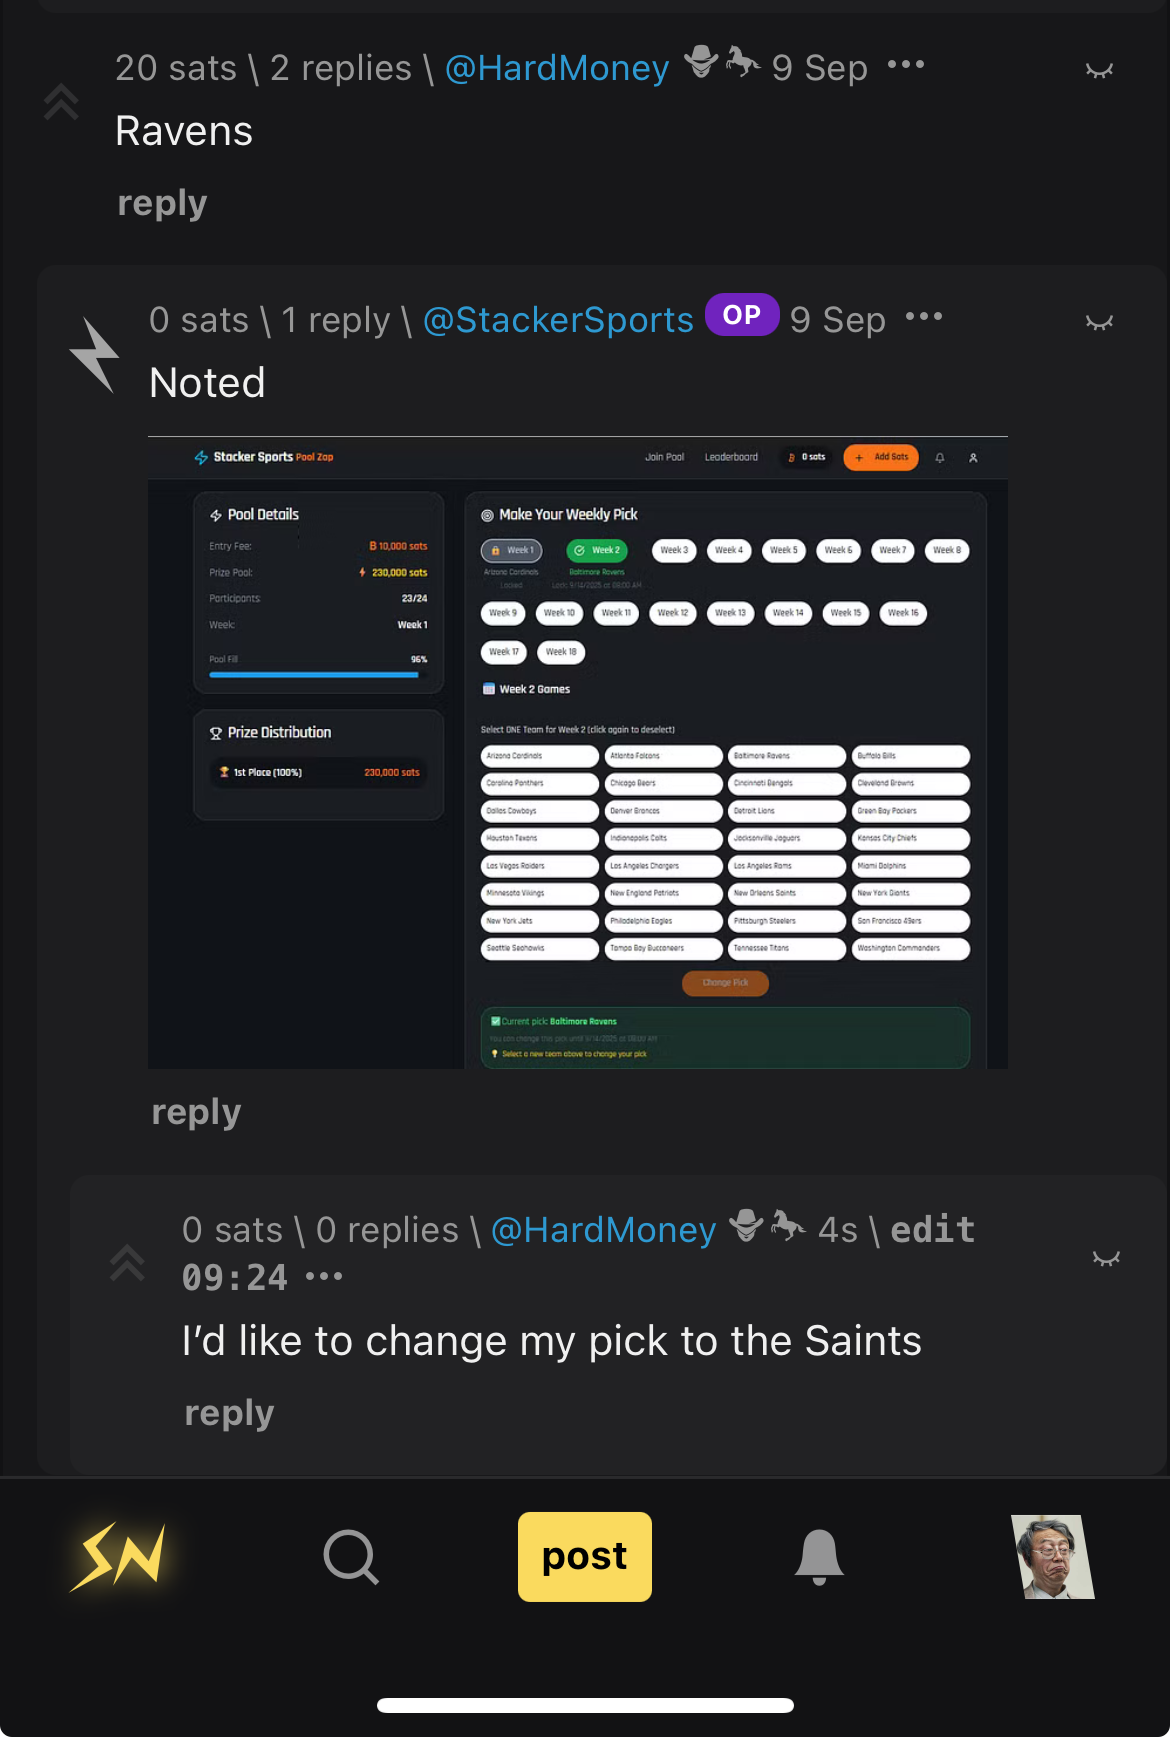Viewport: 1170px width, 1737px height.
Task: Open @StackerSports profile link
Action: (558, 320)
